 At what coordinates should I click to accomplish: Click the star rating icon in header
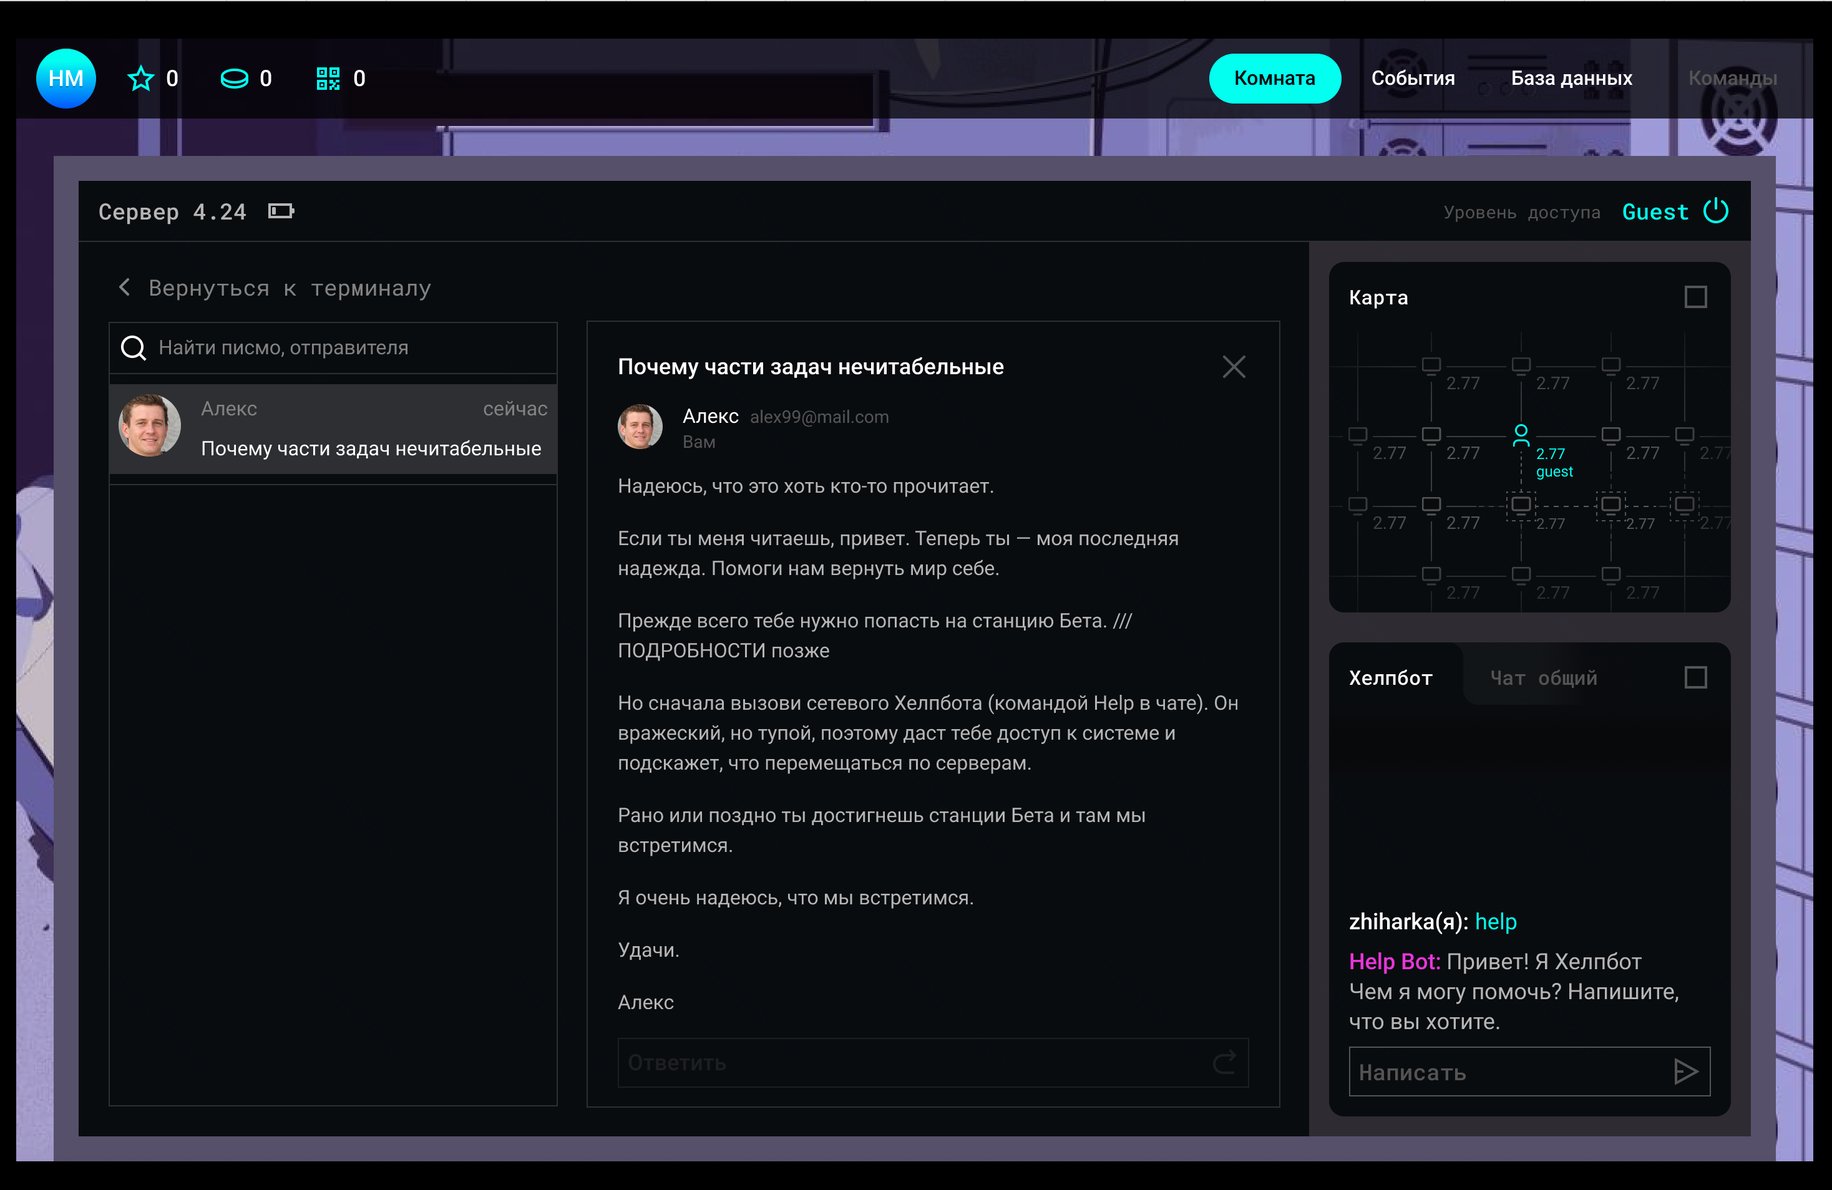[141, 79]
